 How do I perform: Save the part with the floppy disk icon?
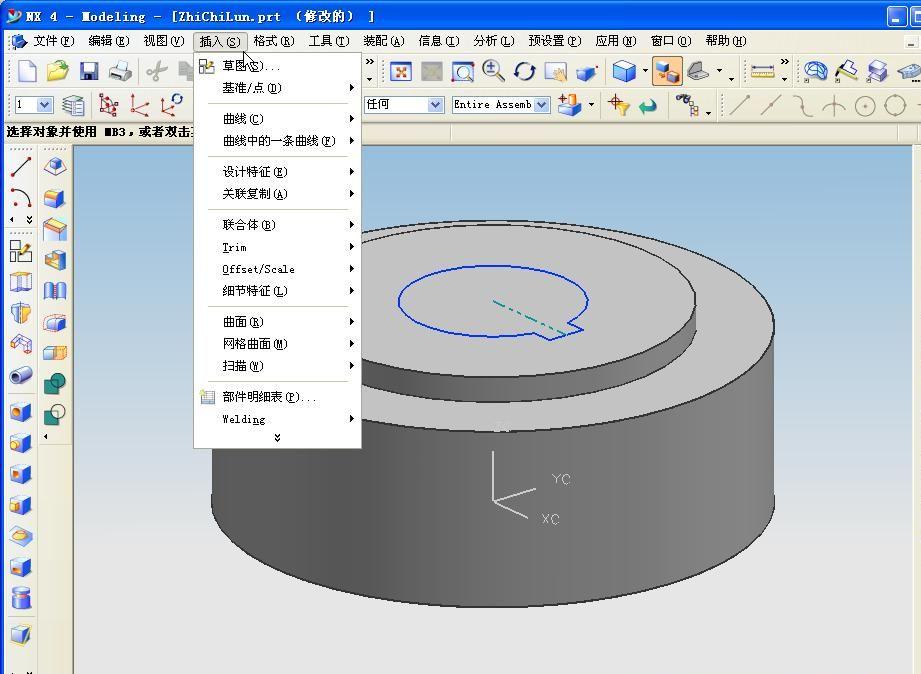89,71
